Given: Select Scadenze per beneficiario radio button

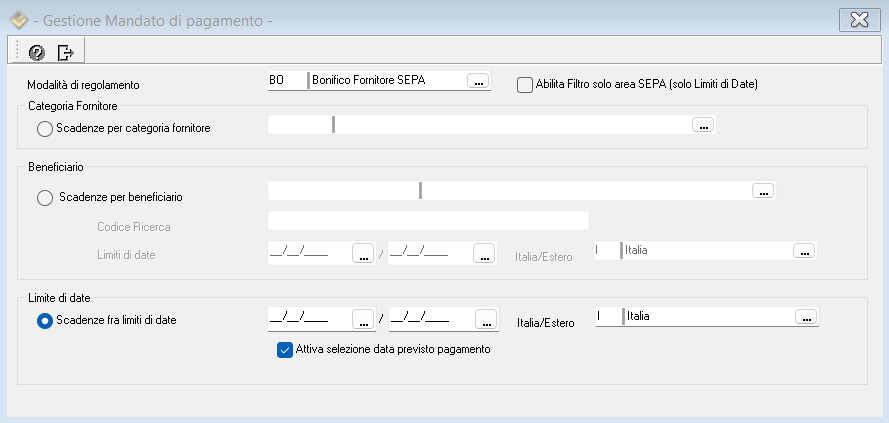Looking at the screenshot, I should (x=44, y=197).
